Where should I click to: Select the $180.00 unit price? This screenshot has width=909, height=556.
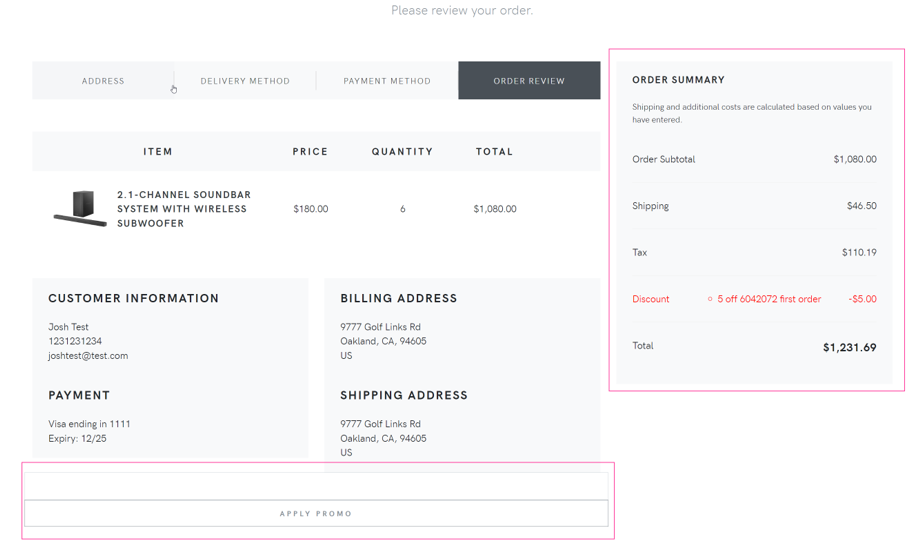311,209
